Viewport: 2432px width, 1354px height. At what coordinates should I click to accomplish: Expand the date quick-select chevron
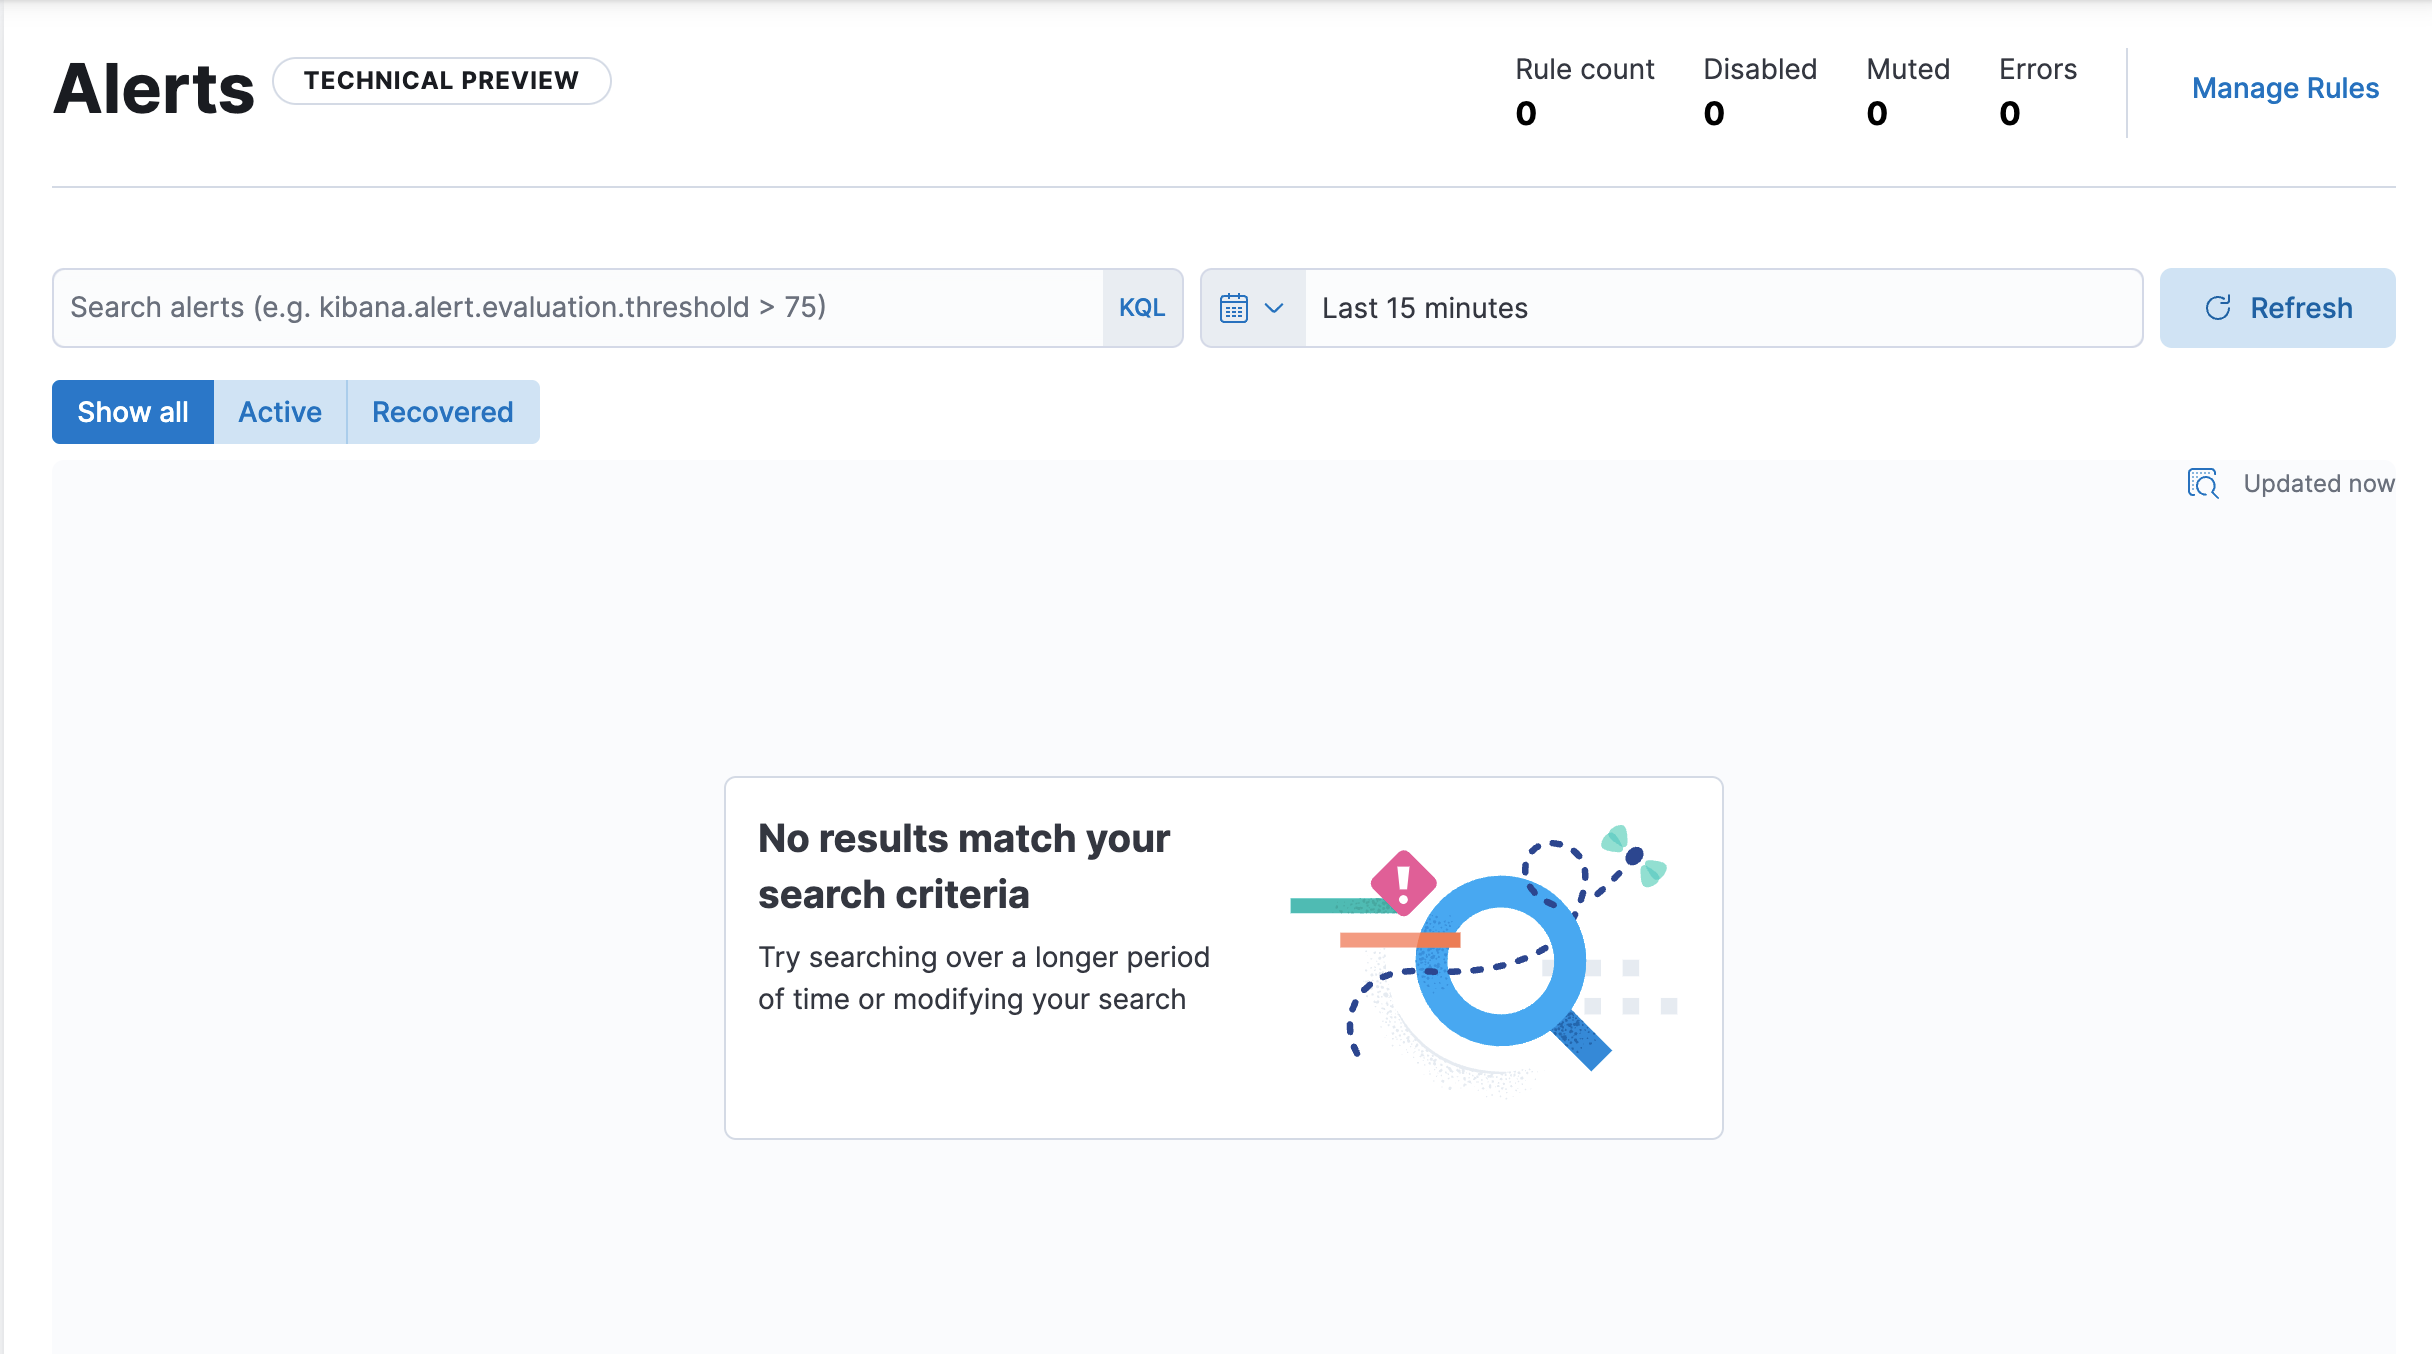click(x=1274, y=308)
